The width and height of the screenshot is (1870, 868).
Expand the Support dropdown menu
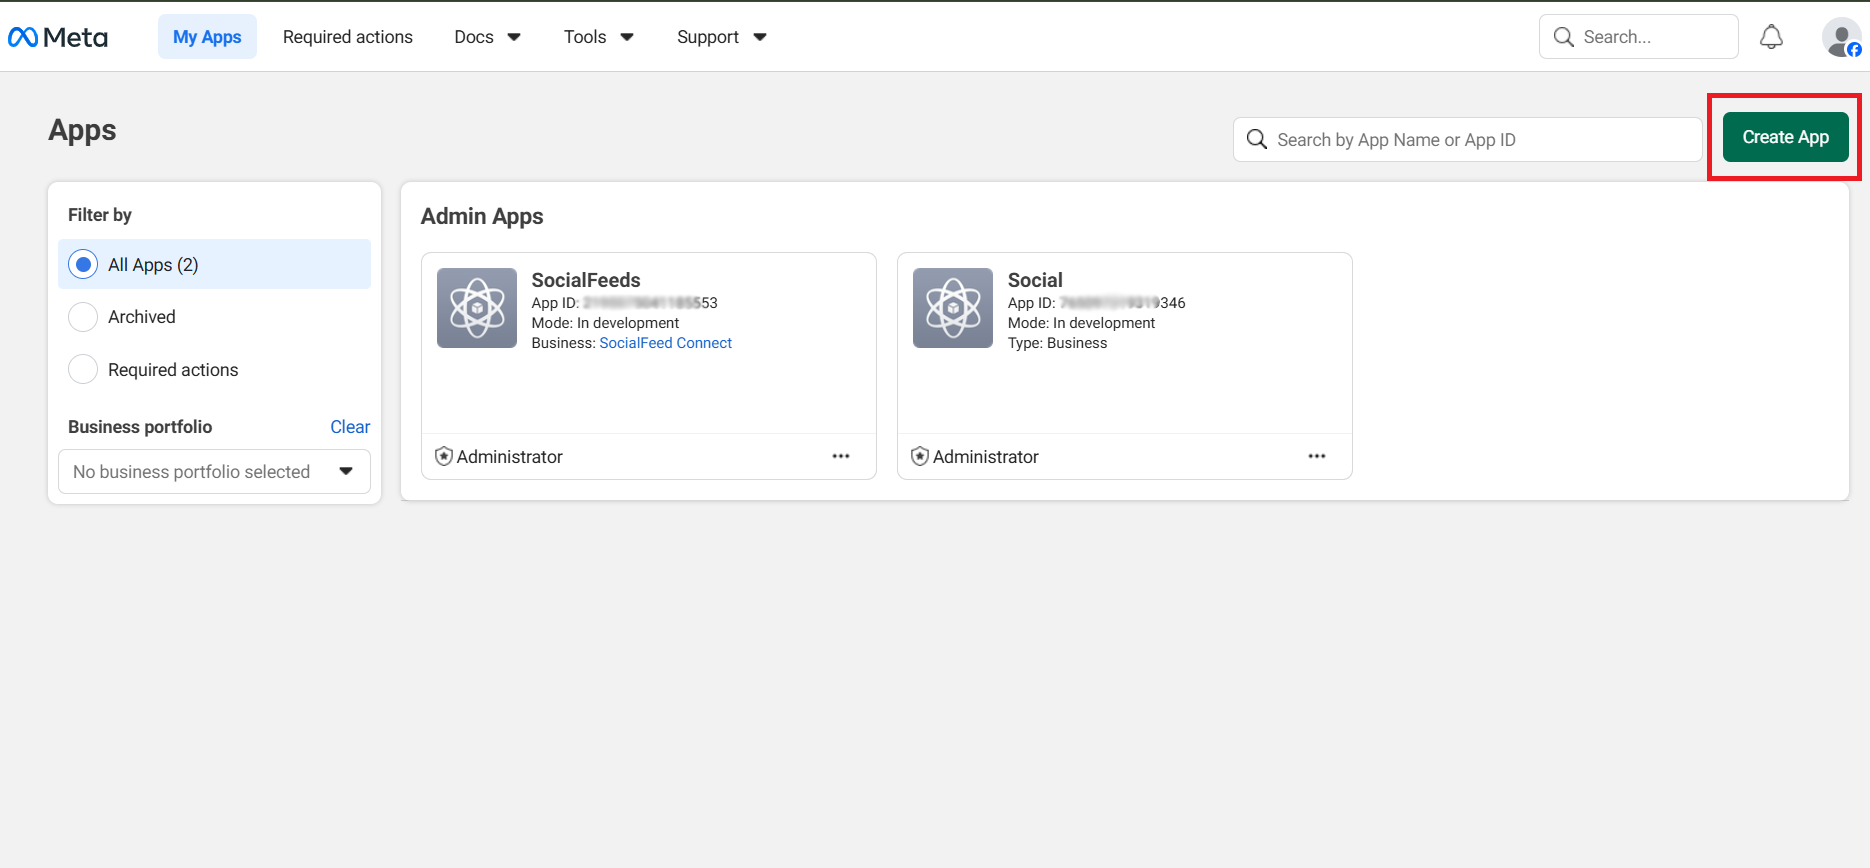(x=721, y=37)
